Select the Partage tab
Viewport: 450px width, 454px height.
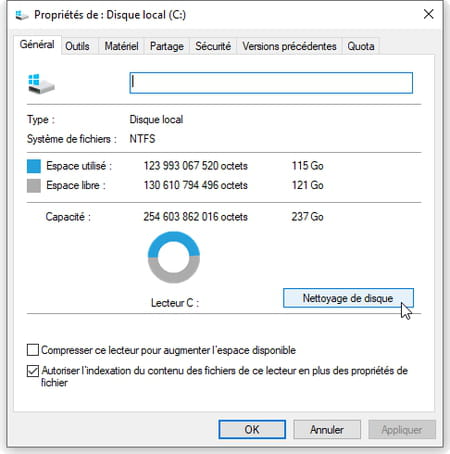pyautogui.click(x=167, y=46)
